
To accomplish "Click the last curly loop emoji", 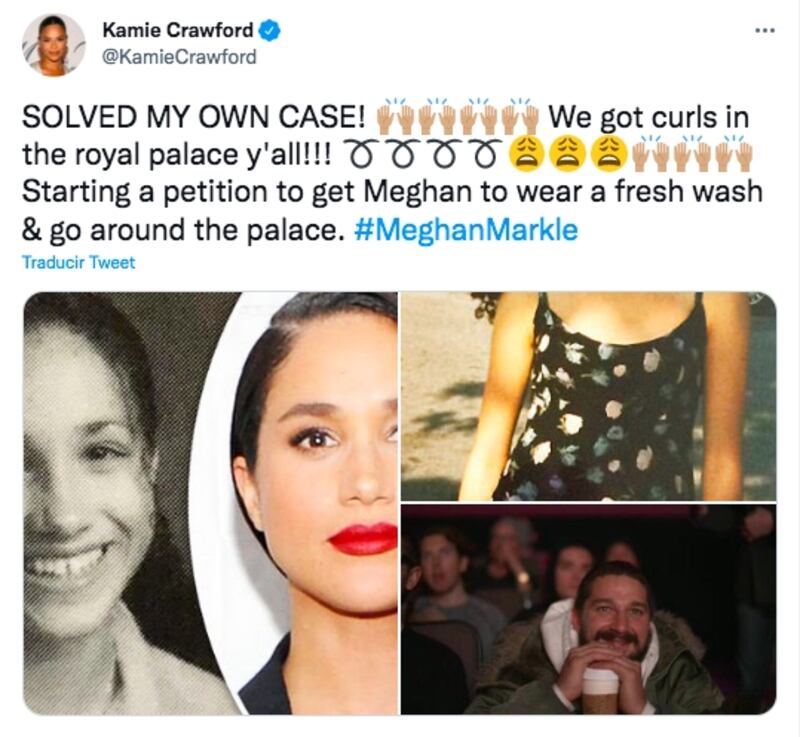I will 485,153.
